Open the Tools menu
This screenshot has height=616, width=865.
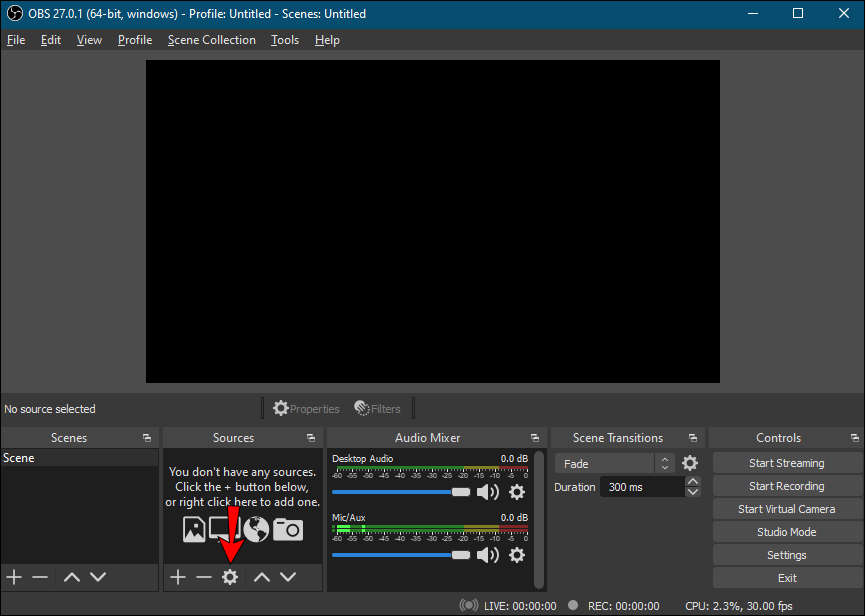(285, 40)
